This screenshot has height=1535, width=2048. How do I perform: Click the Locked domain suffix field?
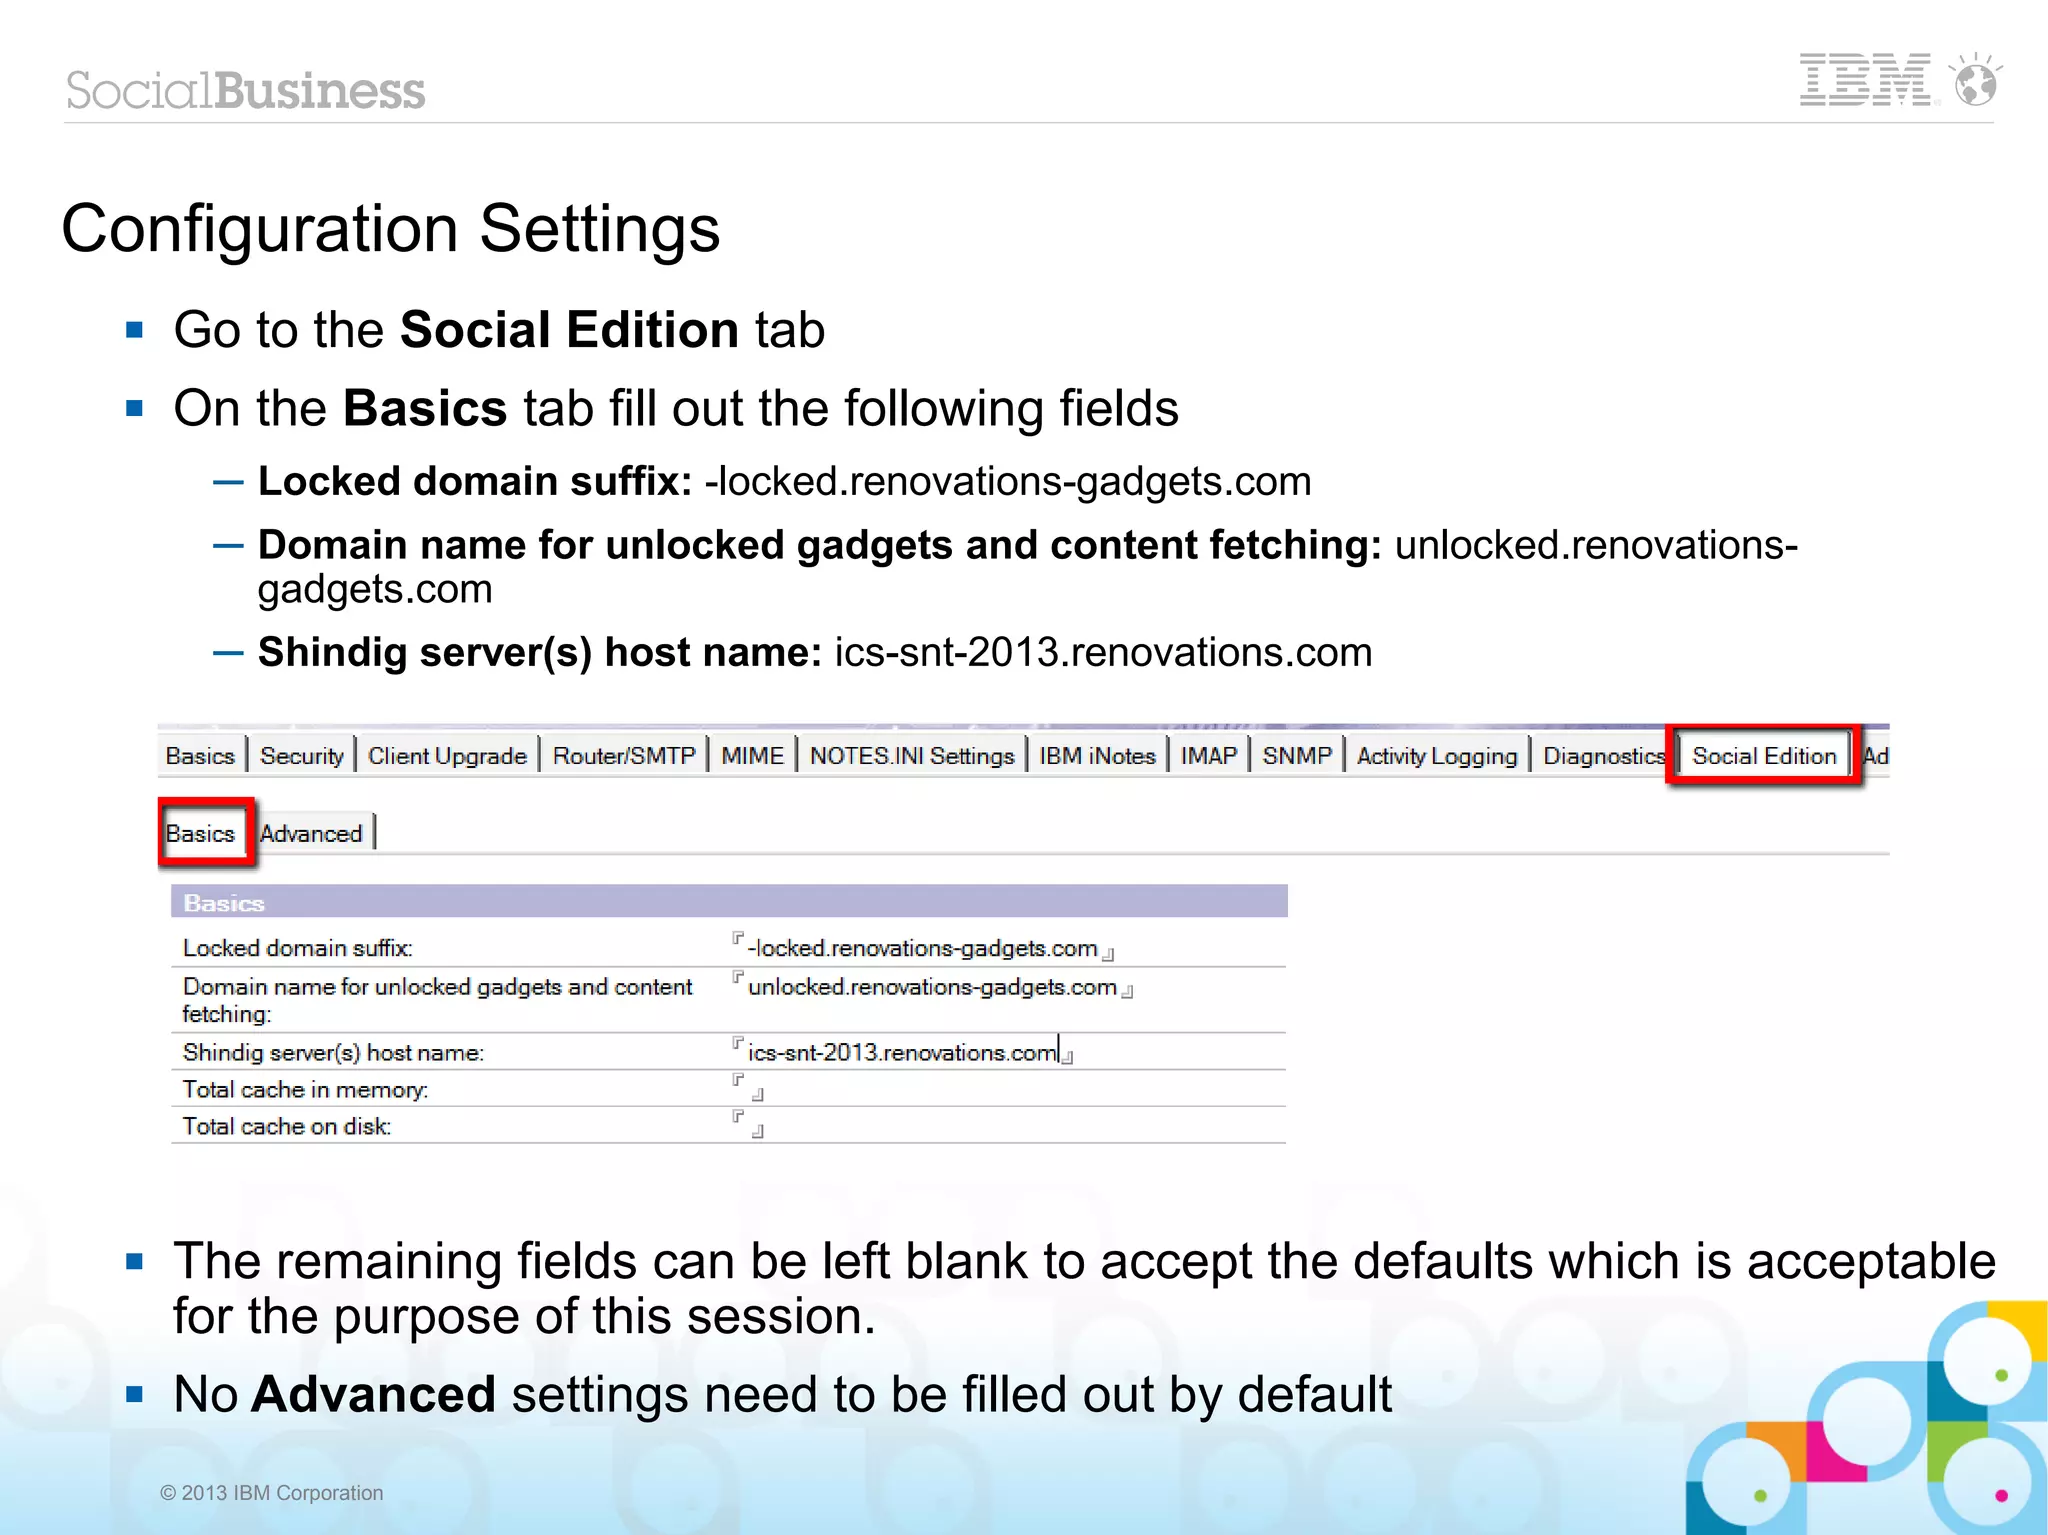pyautogui.click(x=923, y=947)
